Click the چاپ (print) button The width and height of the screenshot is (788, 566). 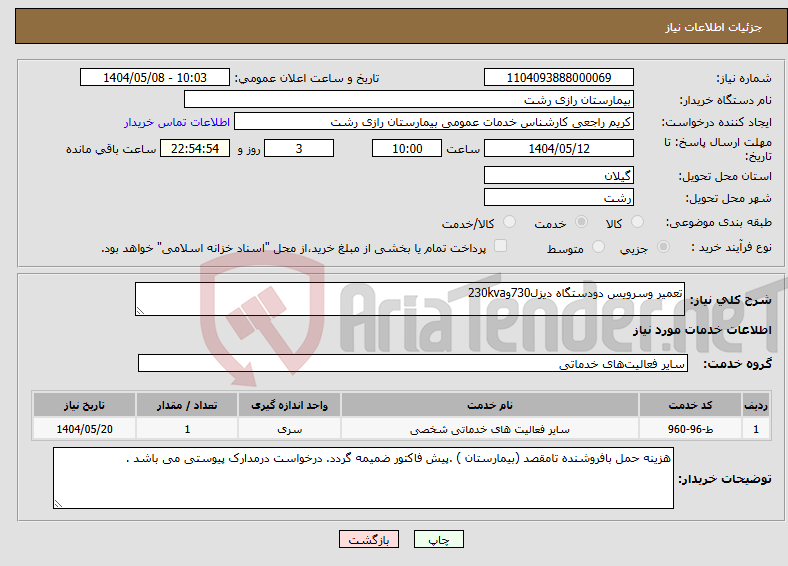click(438, 539)
